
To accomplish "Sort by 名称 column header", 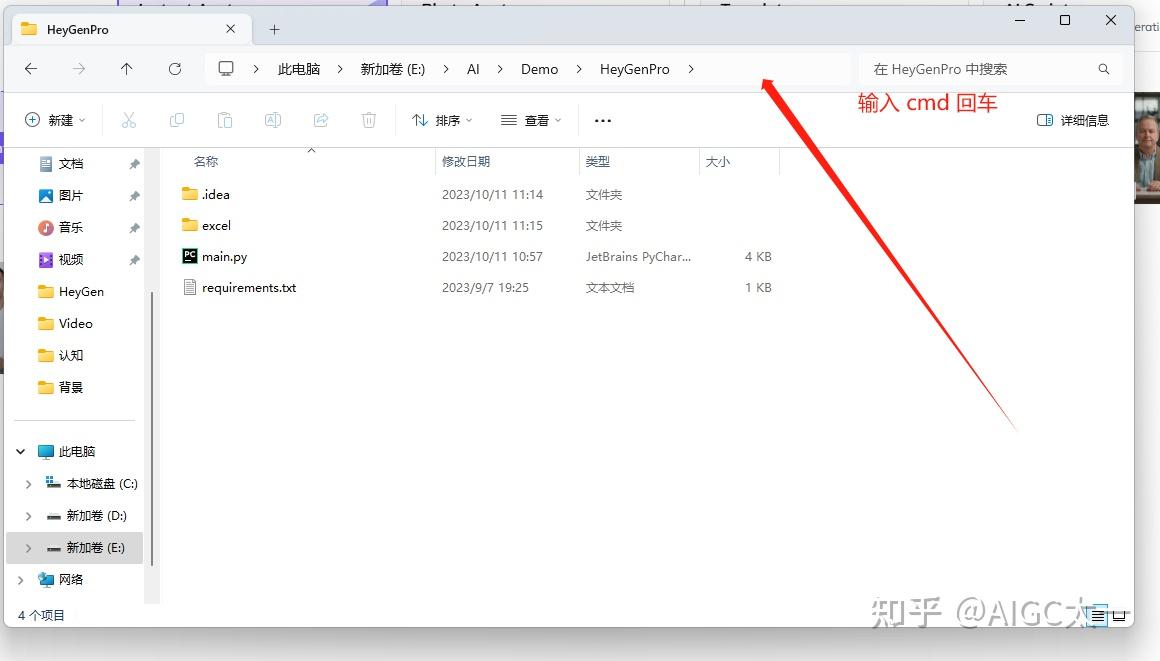I will coord(206,161).
